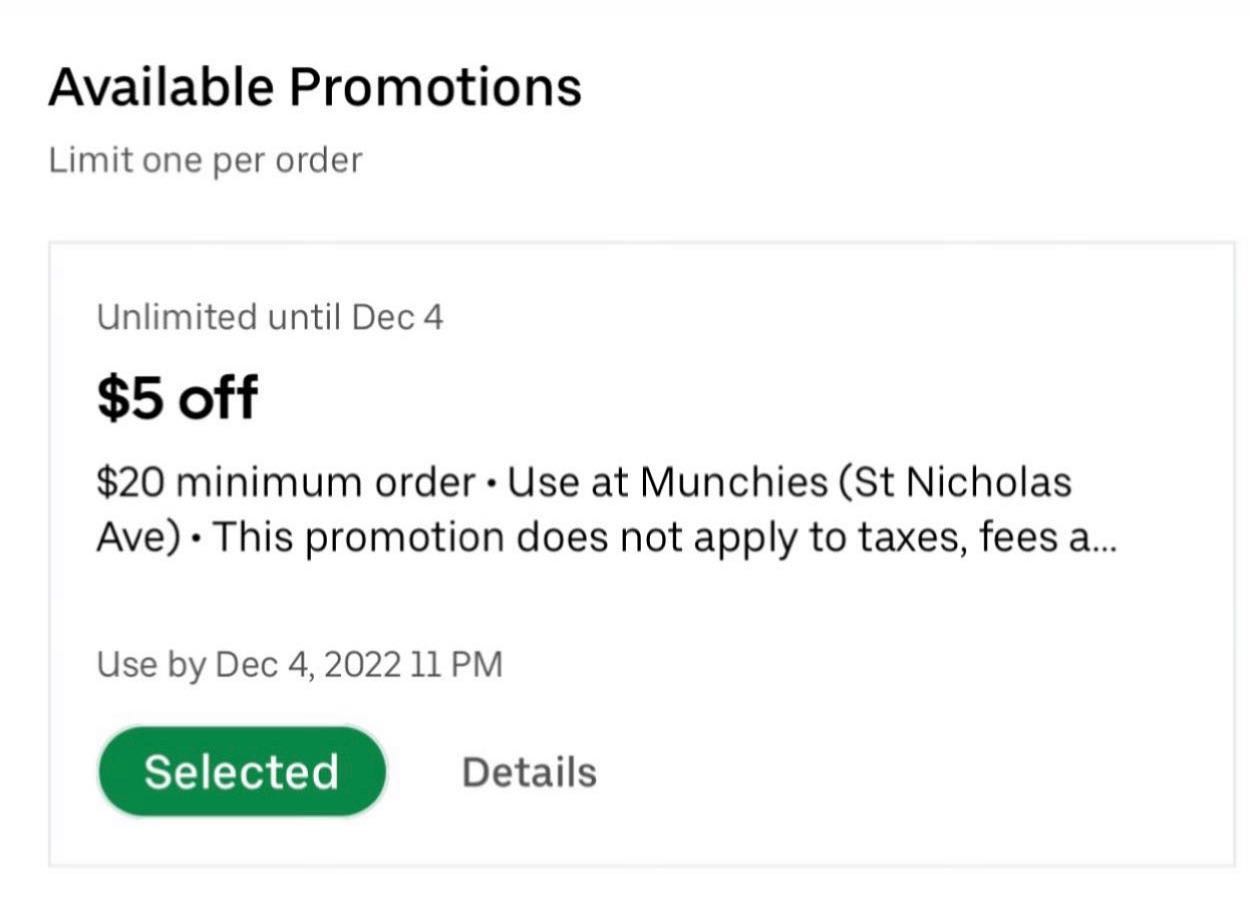Screen dimensions: 1250x912
Task: Click the Dec 4 date in Unlimited label
Action: click(x=398, y=317)
